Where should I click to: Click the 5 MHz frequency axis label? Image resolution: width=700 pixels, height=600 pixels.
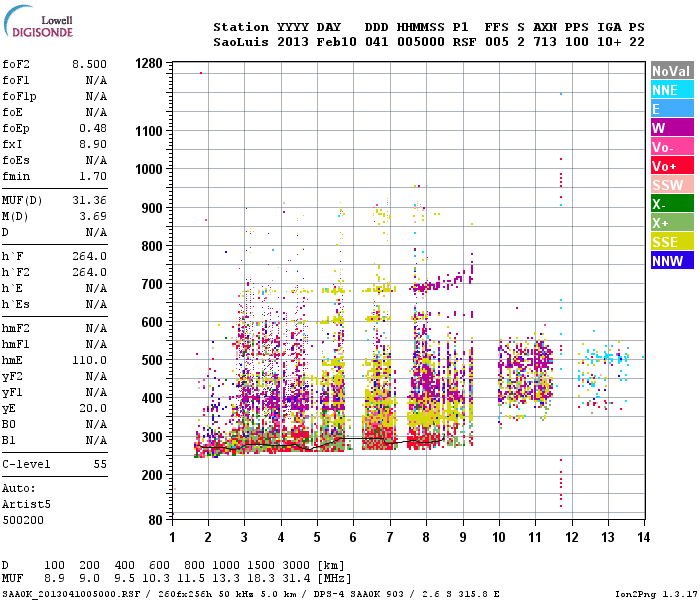coord(317,537)
